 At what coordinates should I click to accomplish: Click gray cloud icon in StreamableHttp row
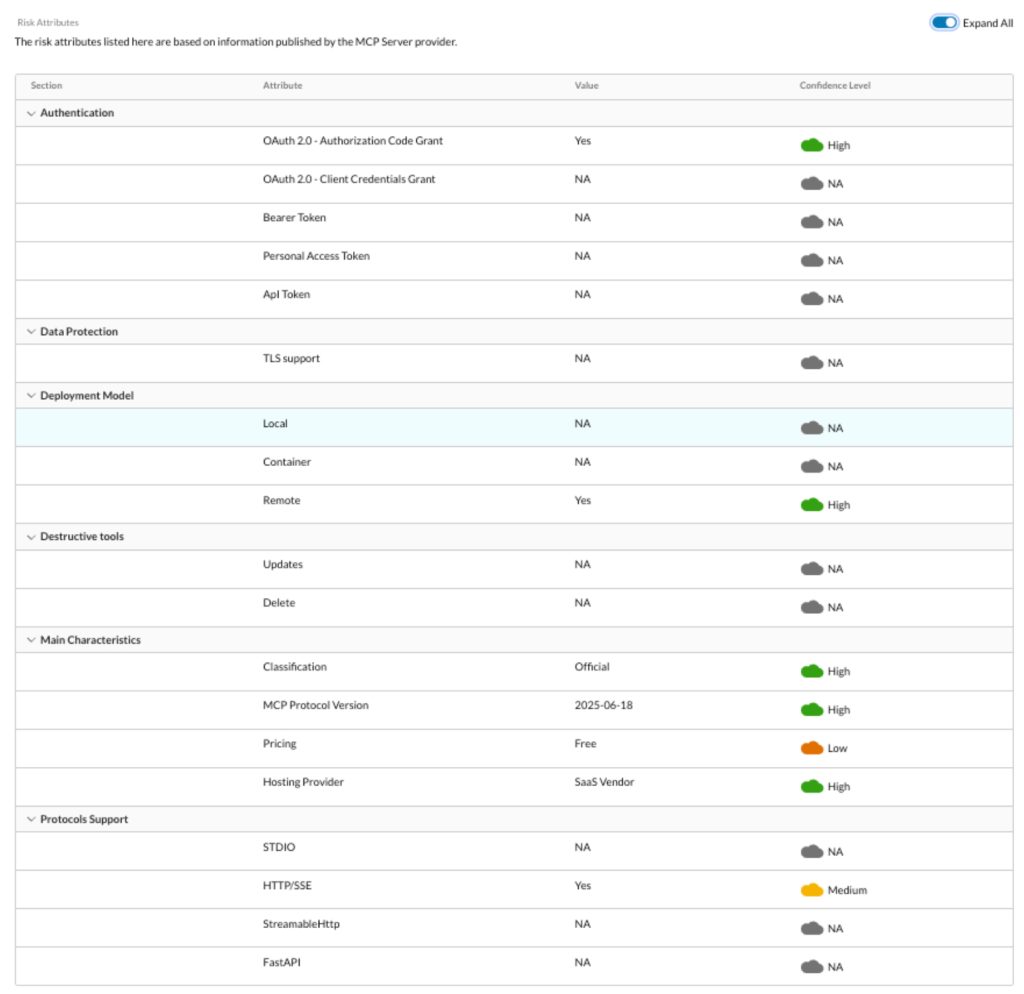(x=812, y=929)
